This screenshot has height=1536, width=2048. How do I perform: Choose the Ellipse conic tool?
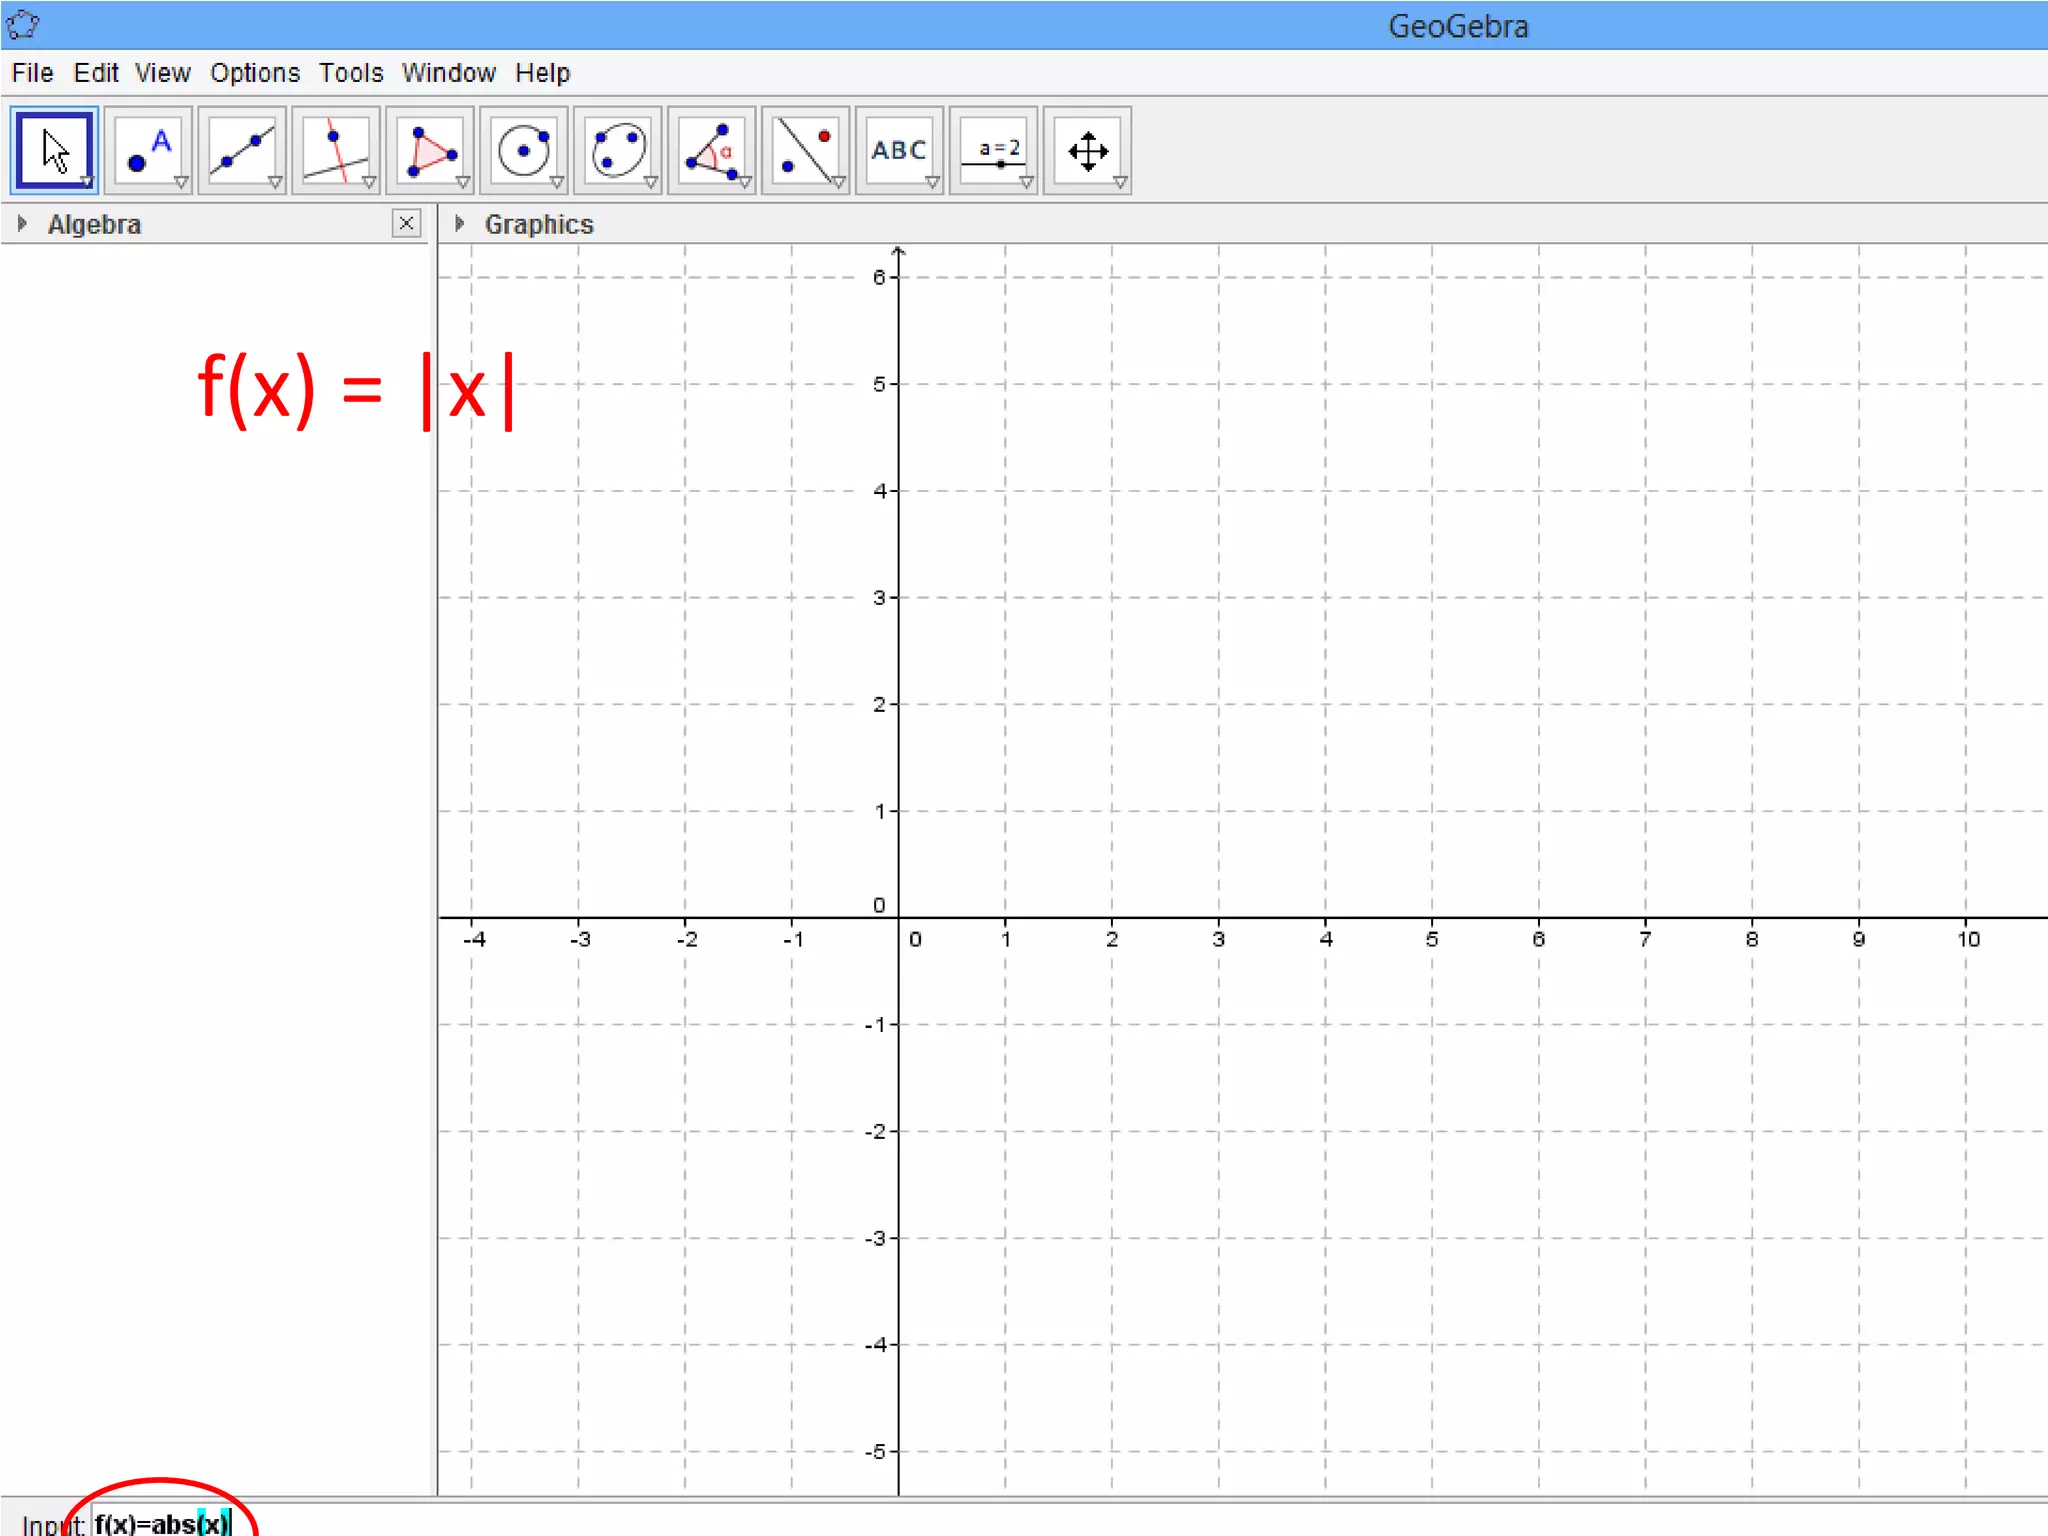click(x=618, y=150)
